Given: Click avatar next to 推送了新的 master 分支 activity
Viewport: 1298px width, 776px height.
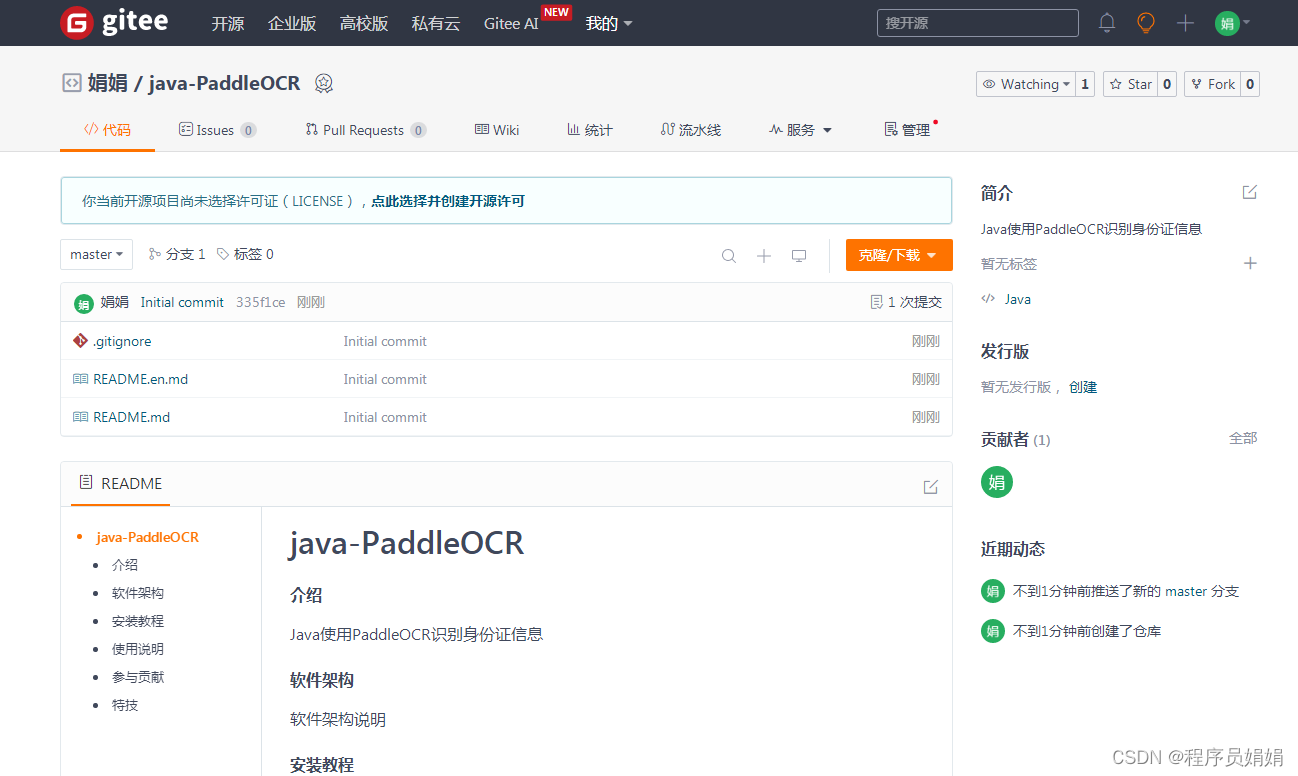Looking at the screenshot, I should point(992,591).
